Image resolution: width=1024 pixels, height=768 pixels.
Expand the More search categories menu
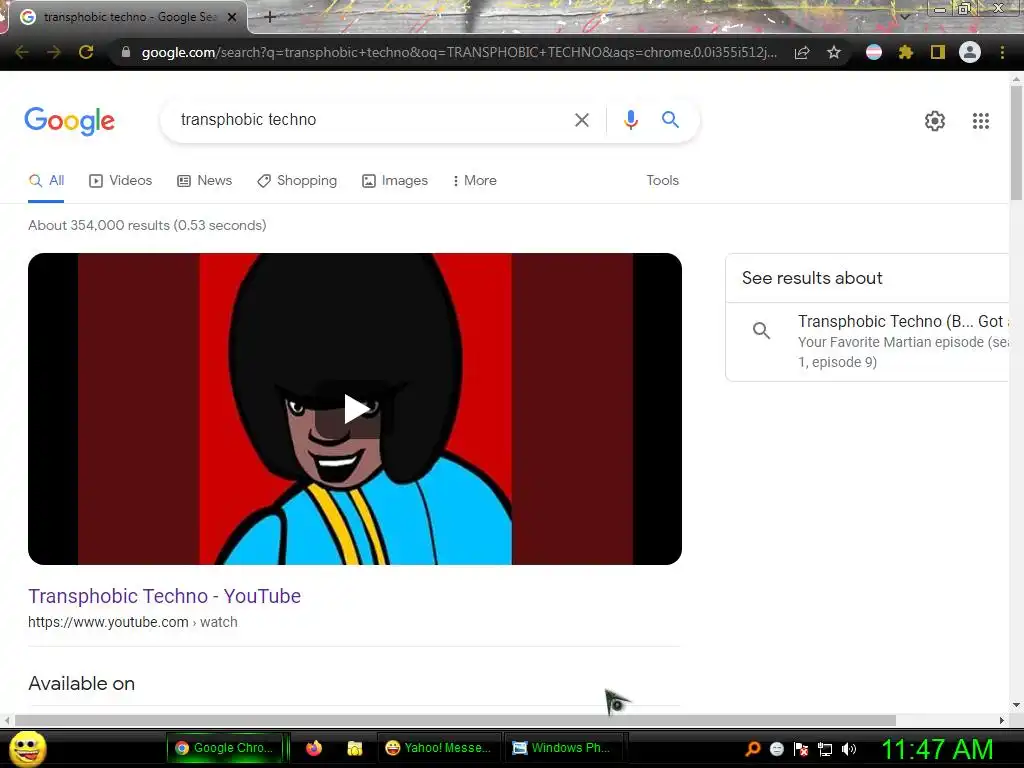pos(475,181)
